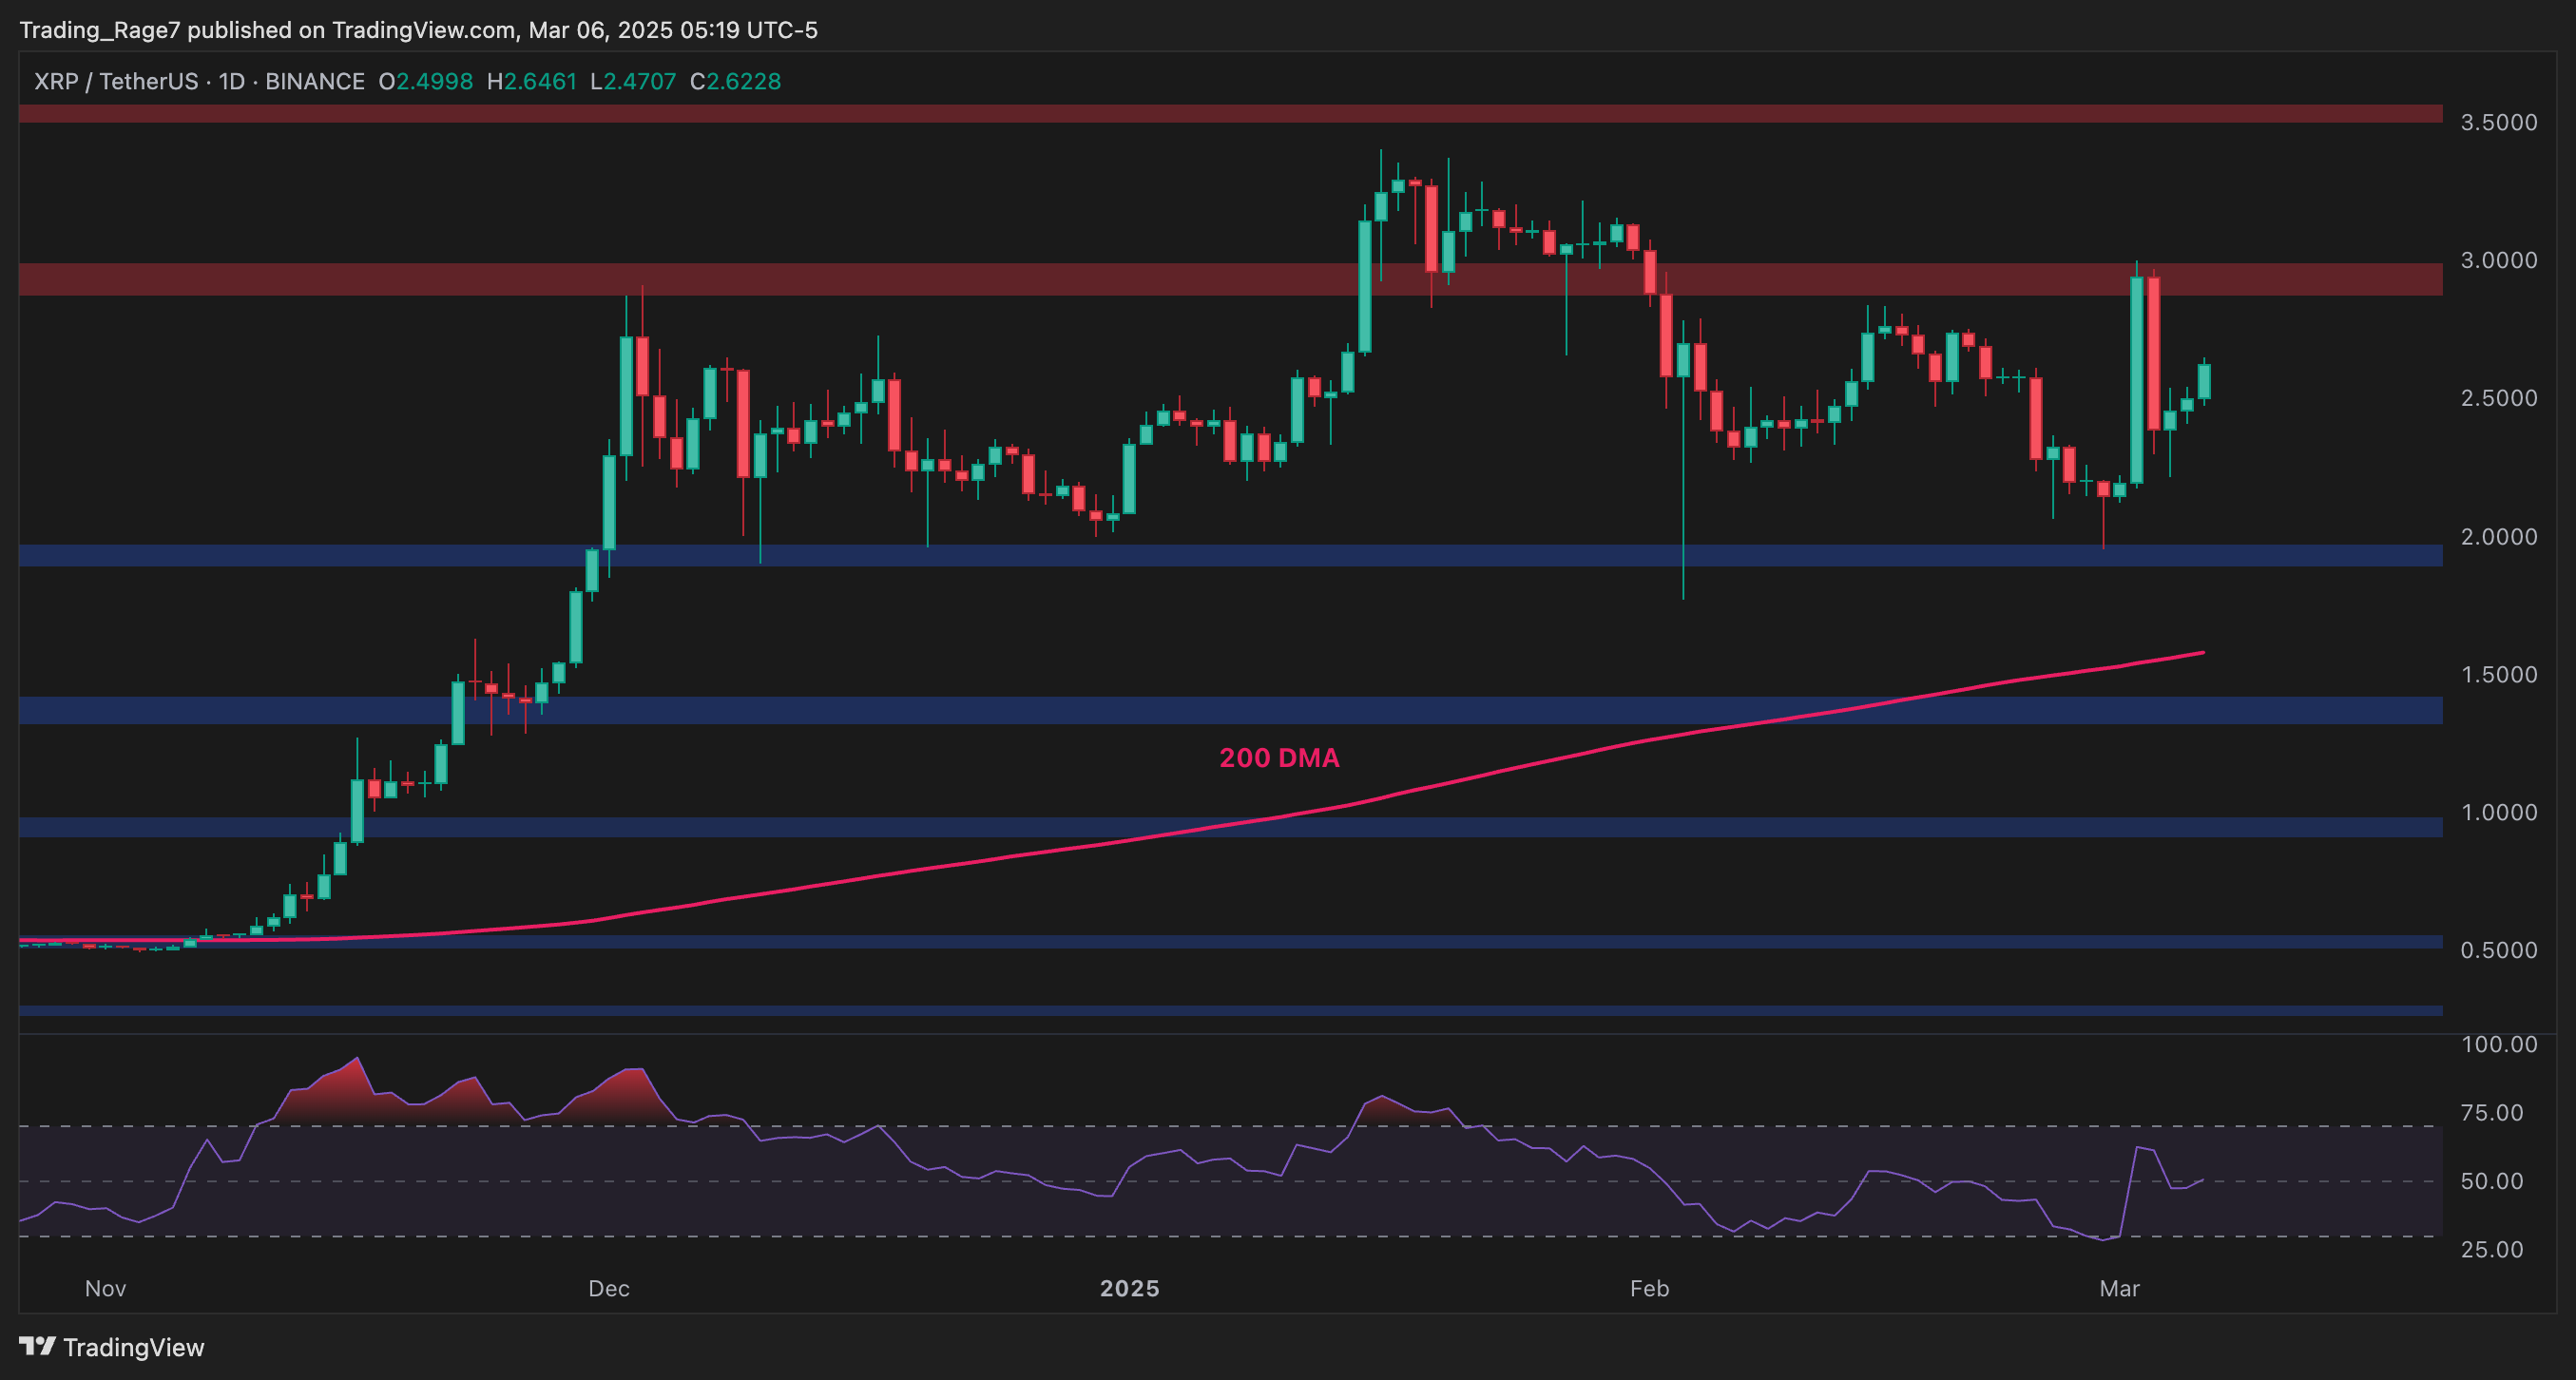2576x1380 pixels.
Task: Click the close price value C2.6228
Action: pyautogui.click(x=735, y=81)
